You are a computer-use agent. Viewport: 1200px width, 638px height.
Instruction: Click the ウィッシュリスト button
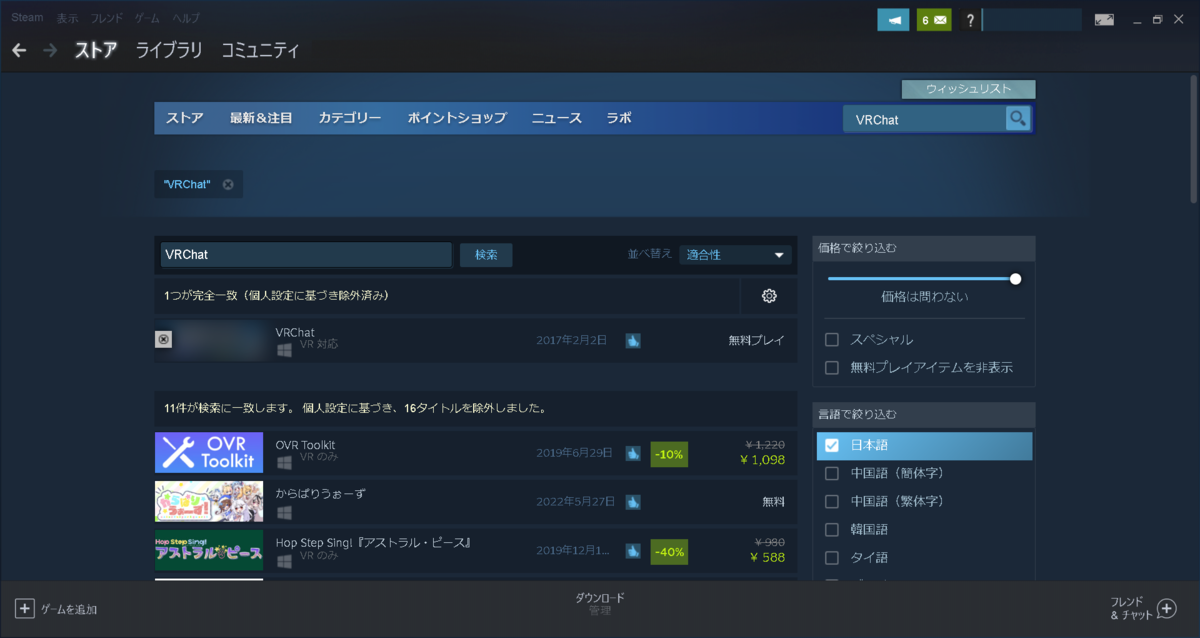pos(968,89)
